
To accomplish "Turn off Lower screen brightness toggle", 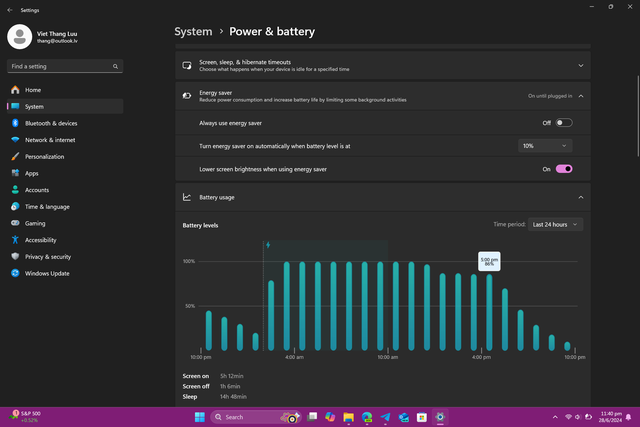I will (x=564, y=169).
